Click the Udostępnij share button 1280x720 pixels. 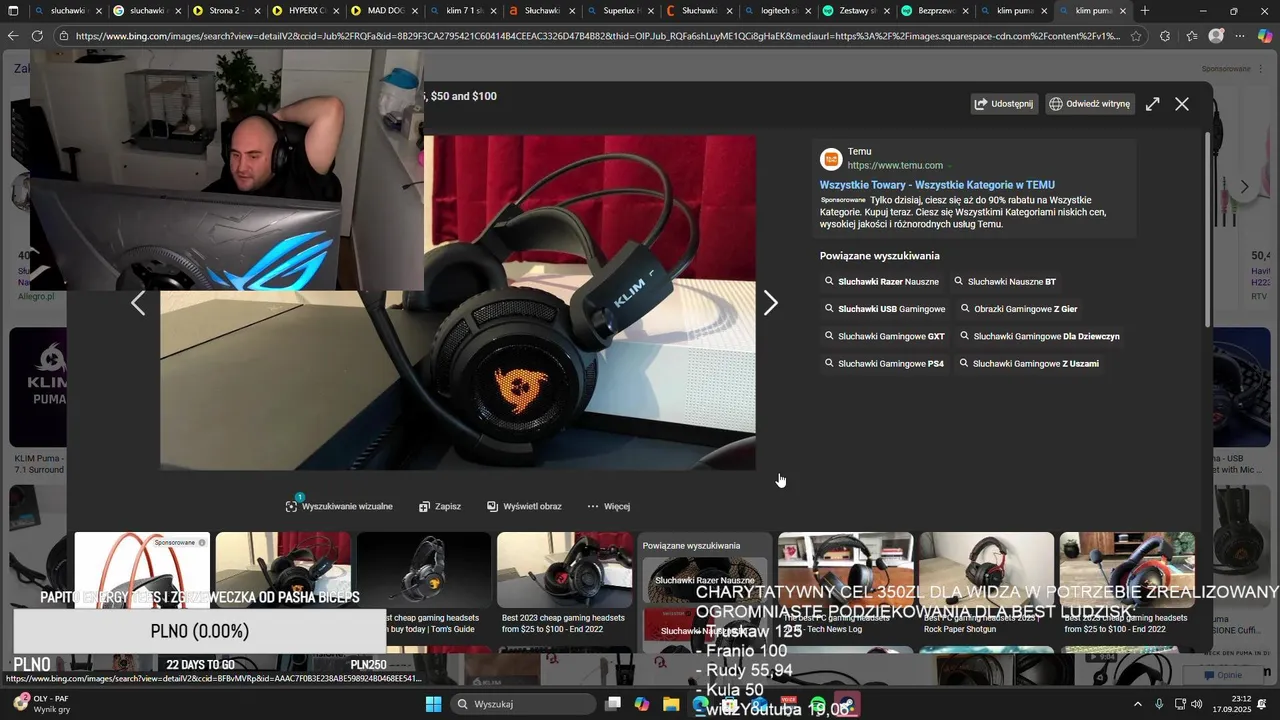pyautogui.click(x=1004, y=104)
